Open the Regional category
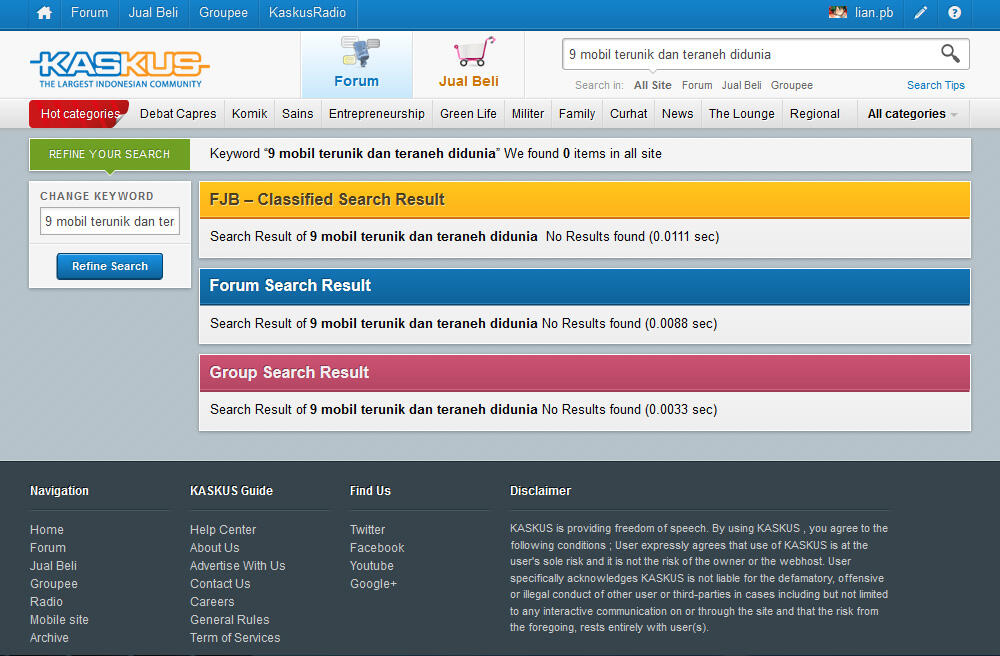Screen dimensions: 1000x656 click(815, 114)
